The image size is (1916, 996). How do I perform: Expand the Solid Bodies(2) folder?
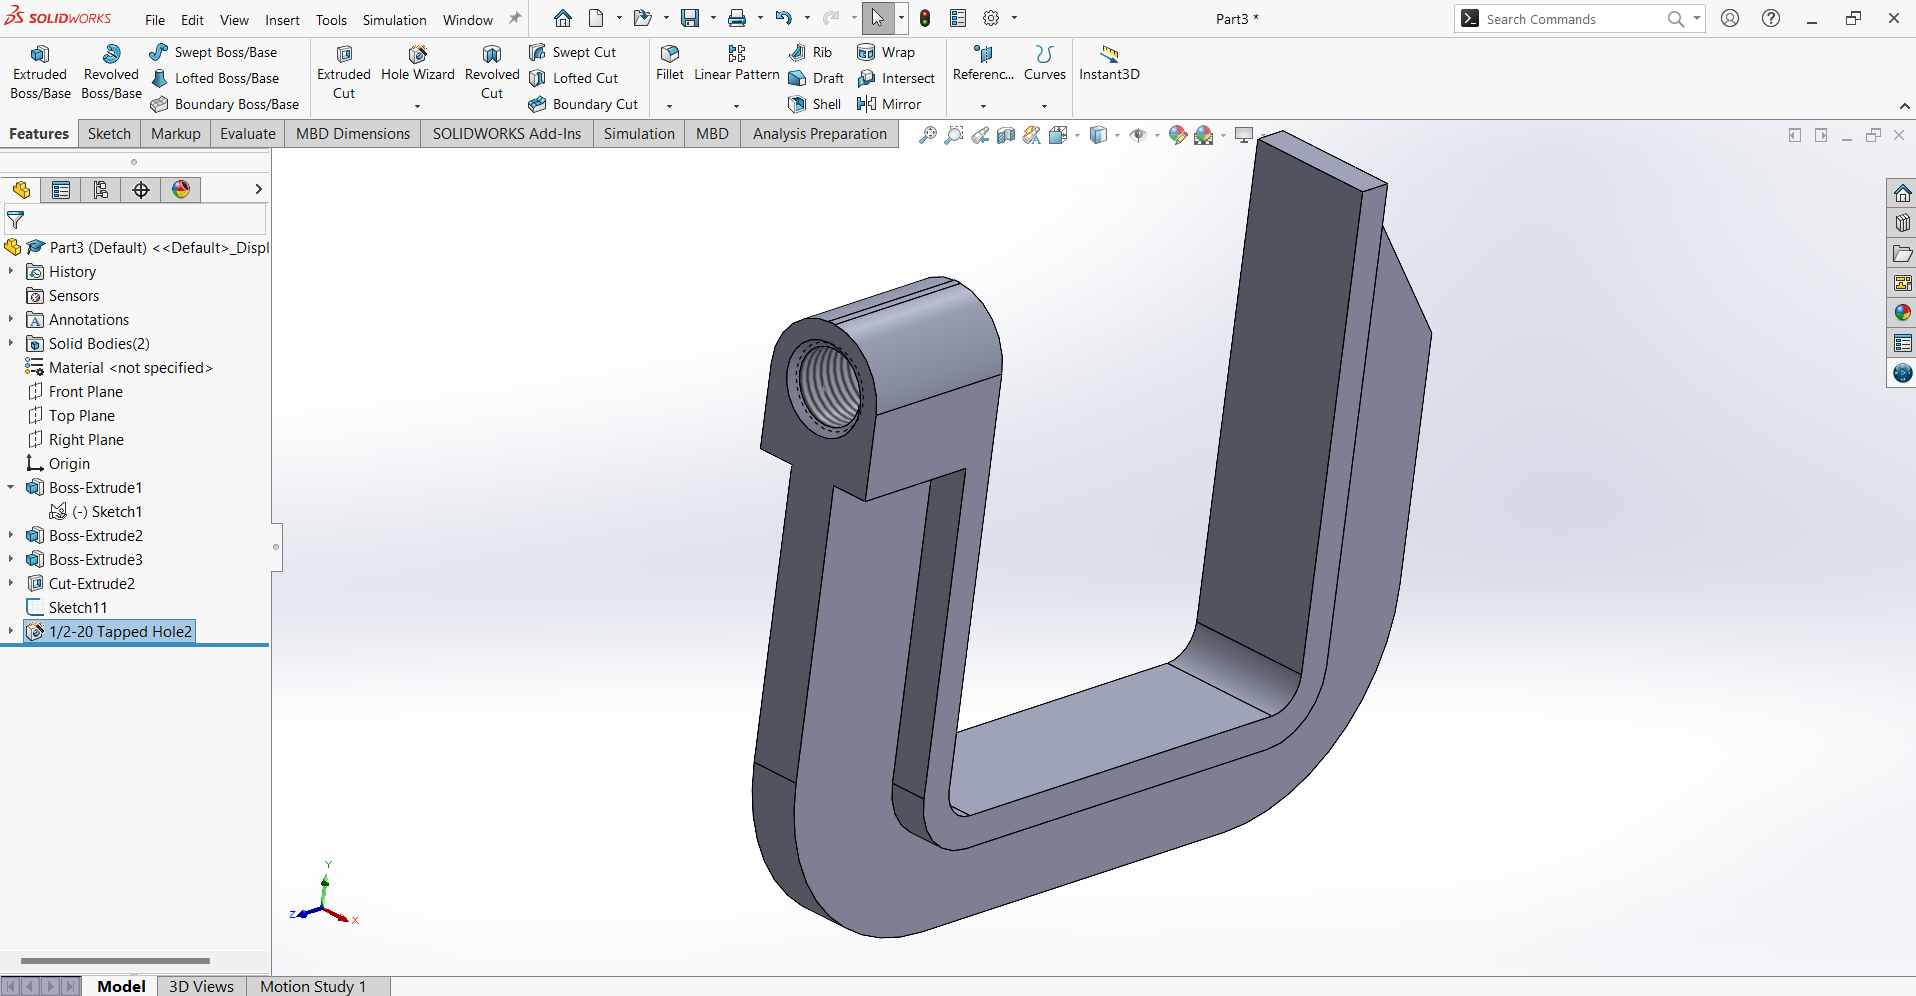tap(11, 343)
